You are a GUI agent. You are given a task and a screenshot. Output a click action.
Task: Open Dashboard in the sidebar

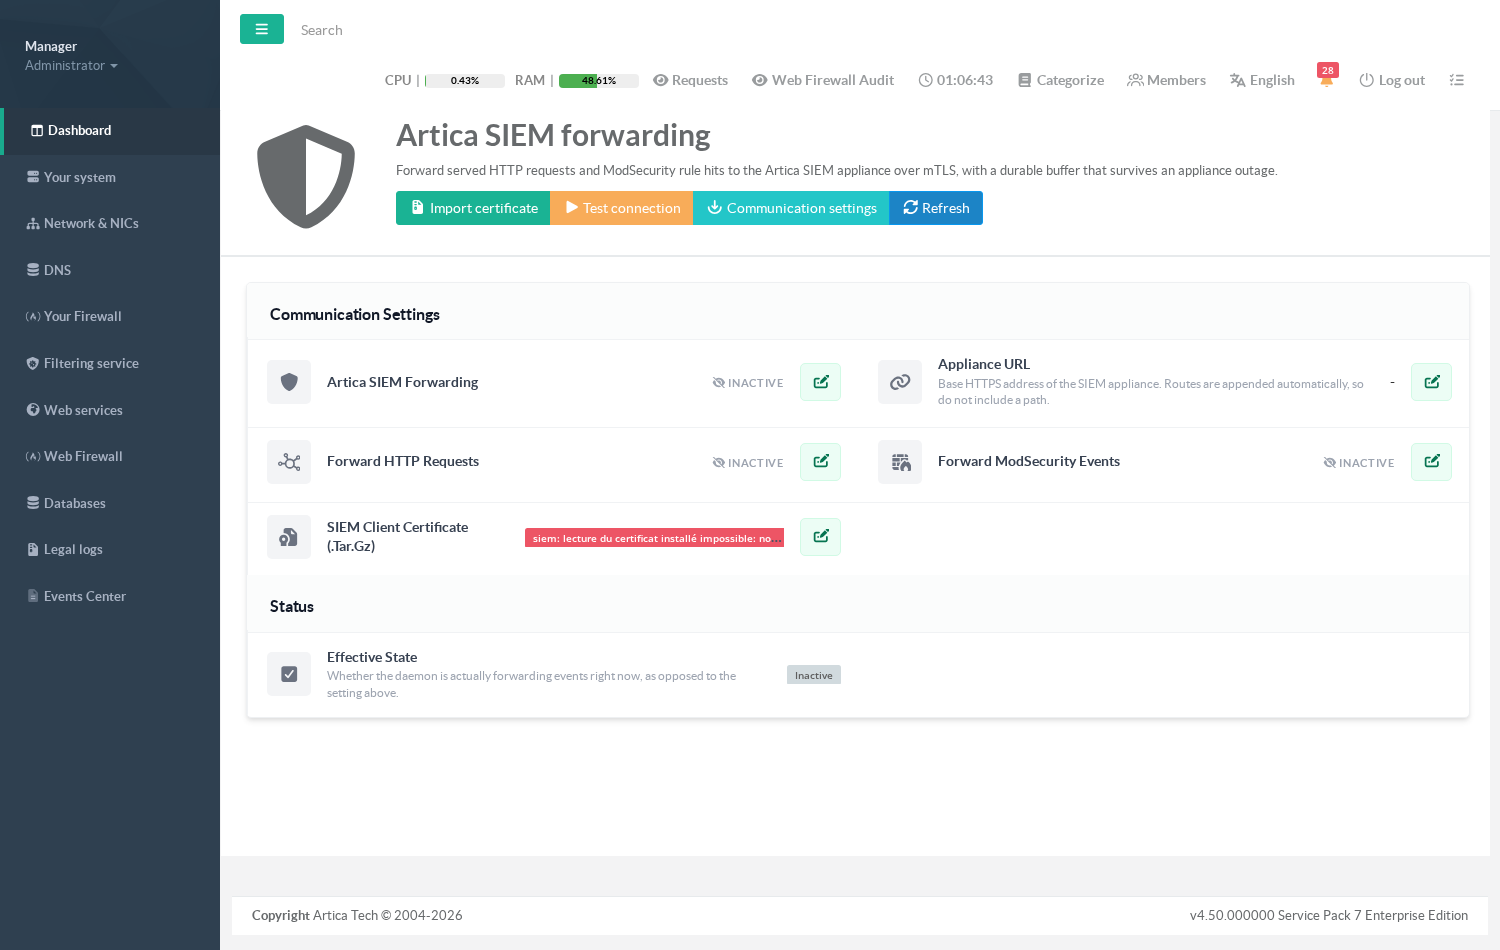pos(110,131)
